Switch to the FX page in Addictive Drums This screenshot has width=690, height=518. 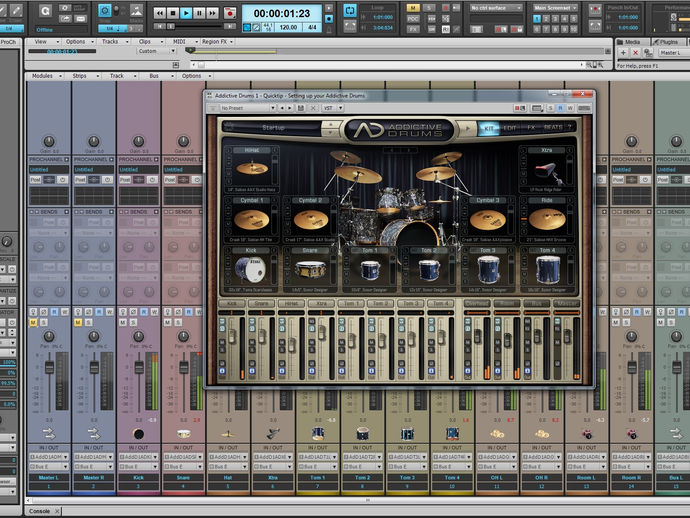pos(531,128)
